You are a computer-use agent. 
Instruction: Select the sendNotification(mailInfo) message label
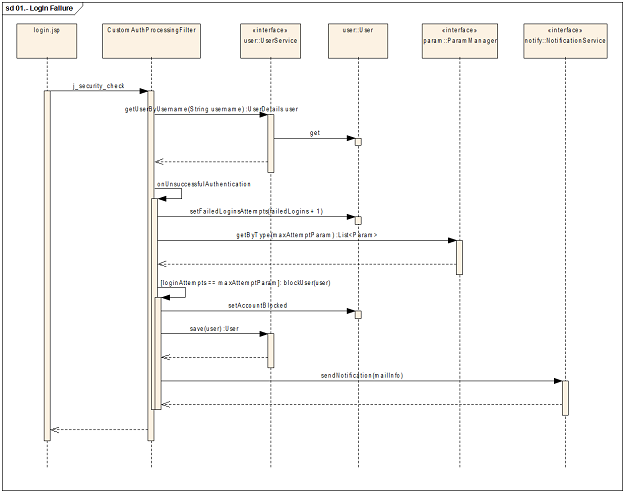(362, 375)
